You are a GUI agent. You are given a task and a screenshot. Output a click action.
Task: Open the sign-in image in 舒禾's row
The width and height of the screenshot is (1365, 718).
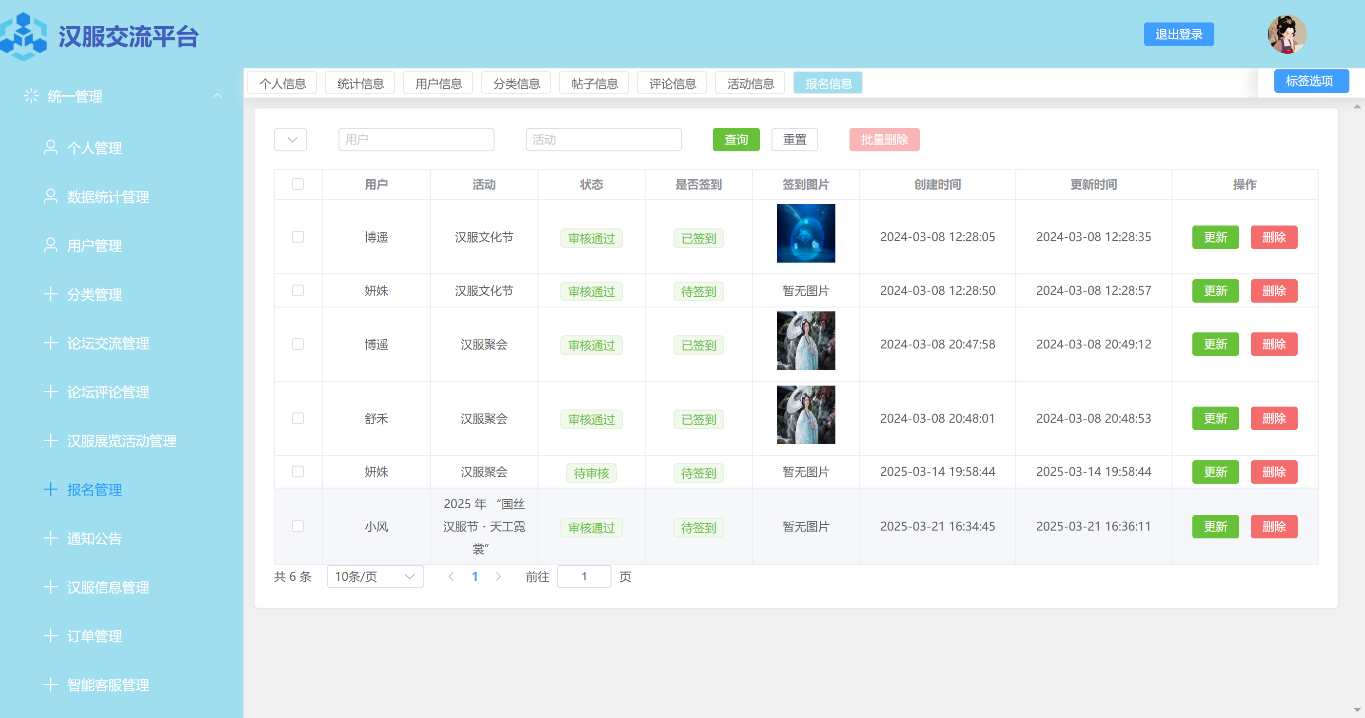(806, 415)
